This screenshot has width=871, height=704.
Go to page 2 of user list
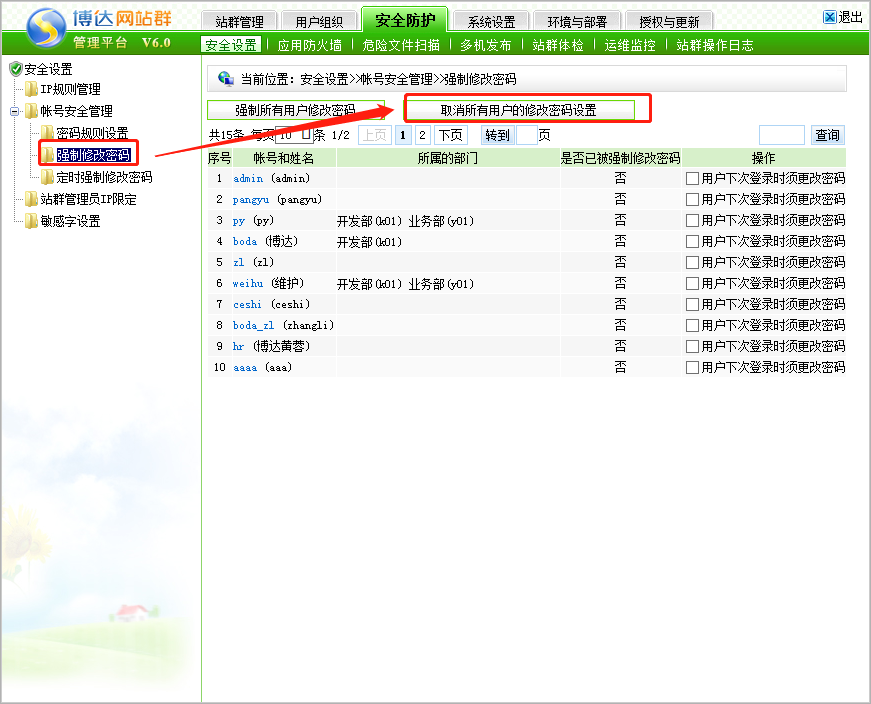(x=422, y=135)
